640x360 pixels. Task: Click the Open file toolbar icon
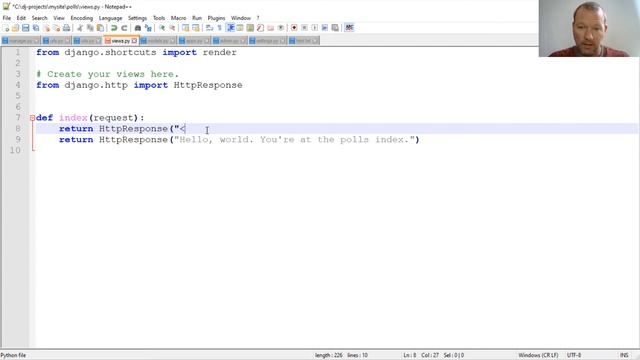(16, 28)
